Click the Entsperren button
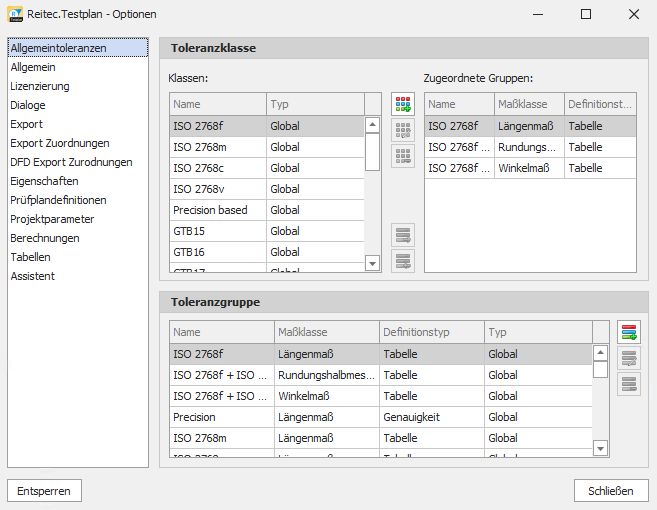Viewport: 657px width, 510px height. point(44,491)
